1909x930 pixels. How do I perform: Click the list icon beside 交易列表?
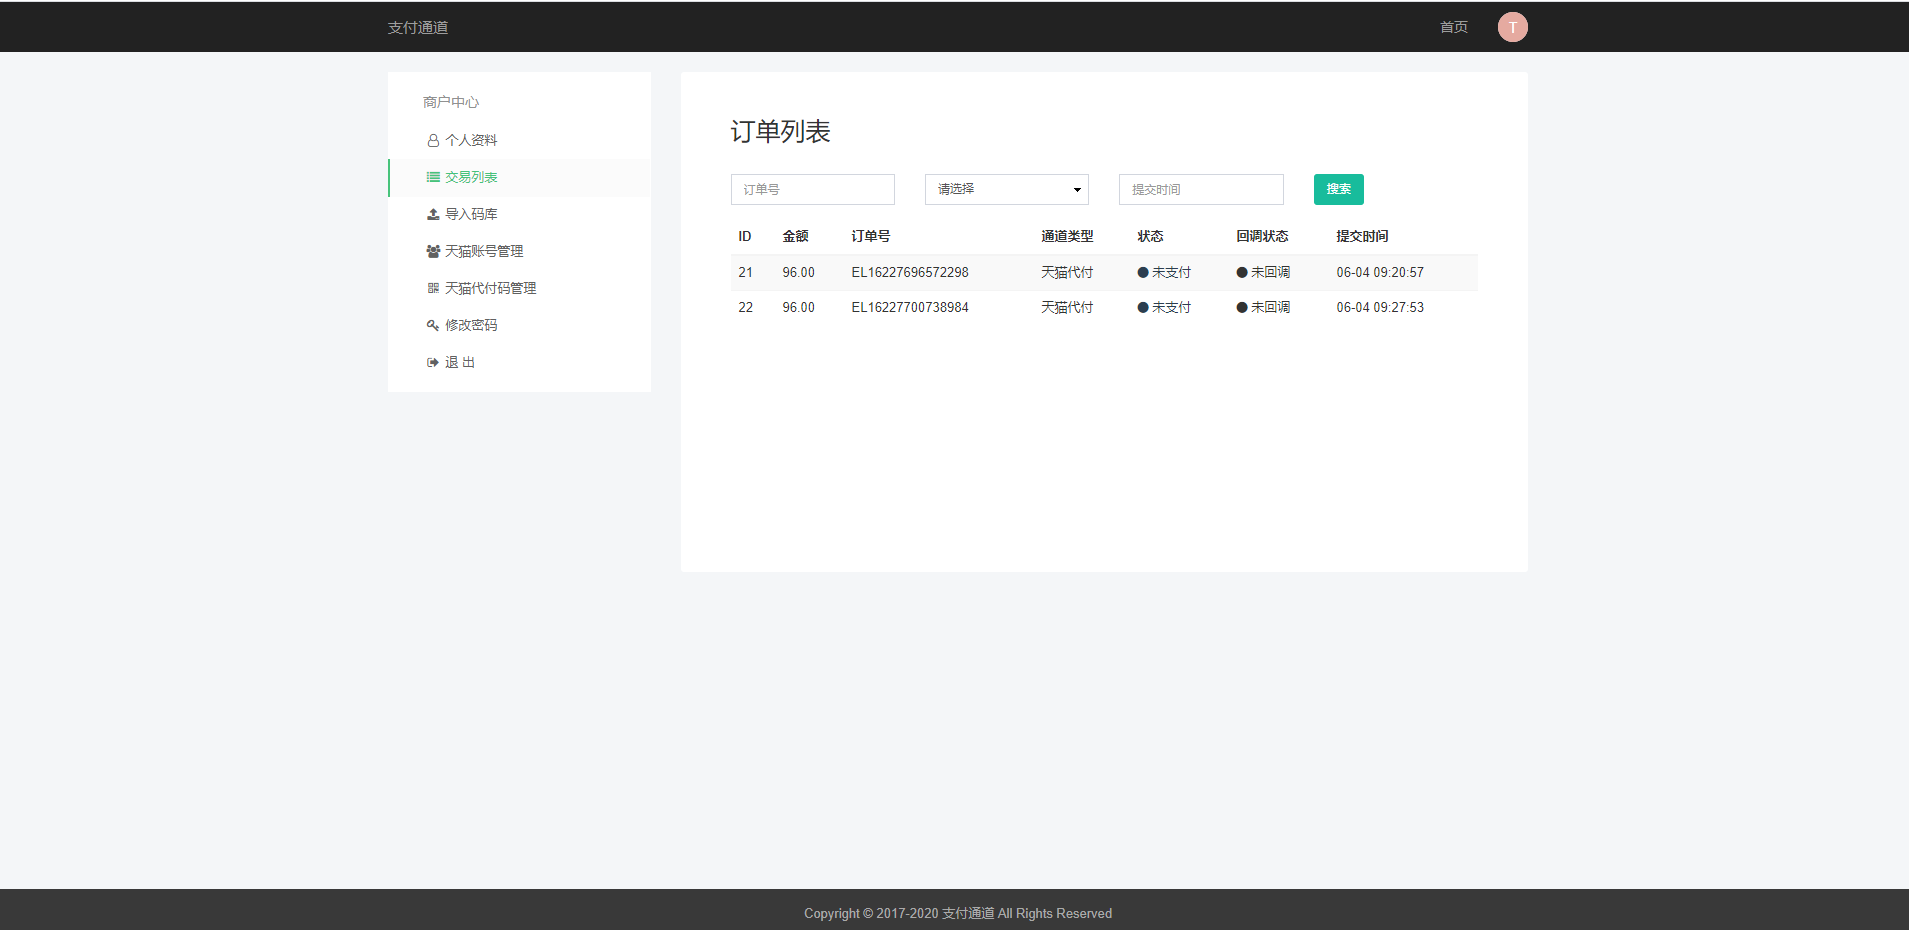433,177
